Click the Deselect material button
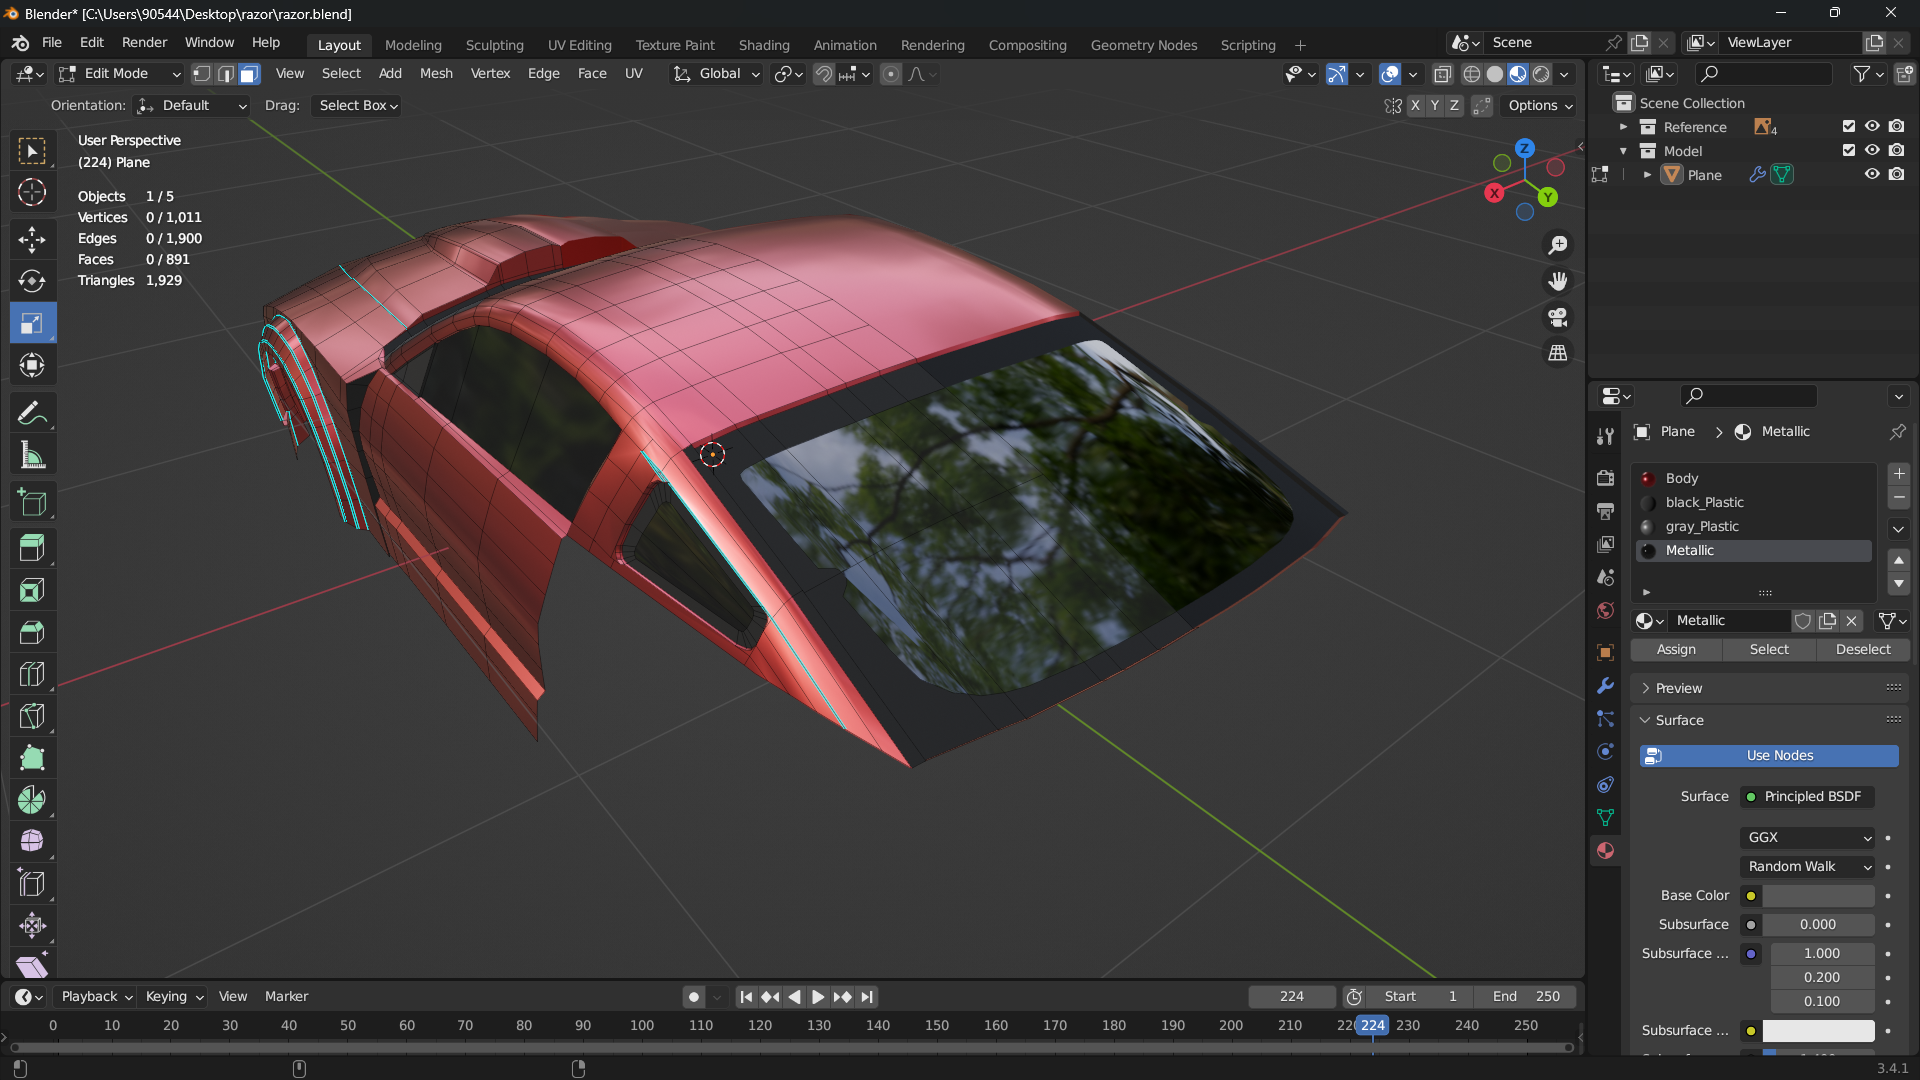The height and width of the screenshot is (1080, 1920). tap(1862, 650)
